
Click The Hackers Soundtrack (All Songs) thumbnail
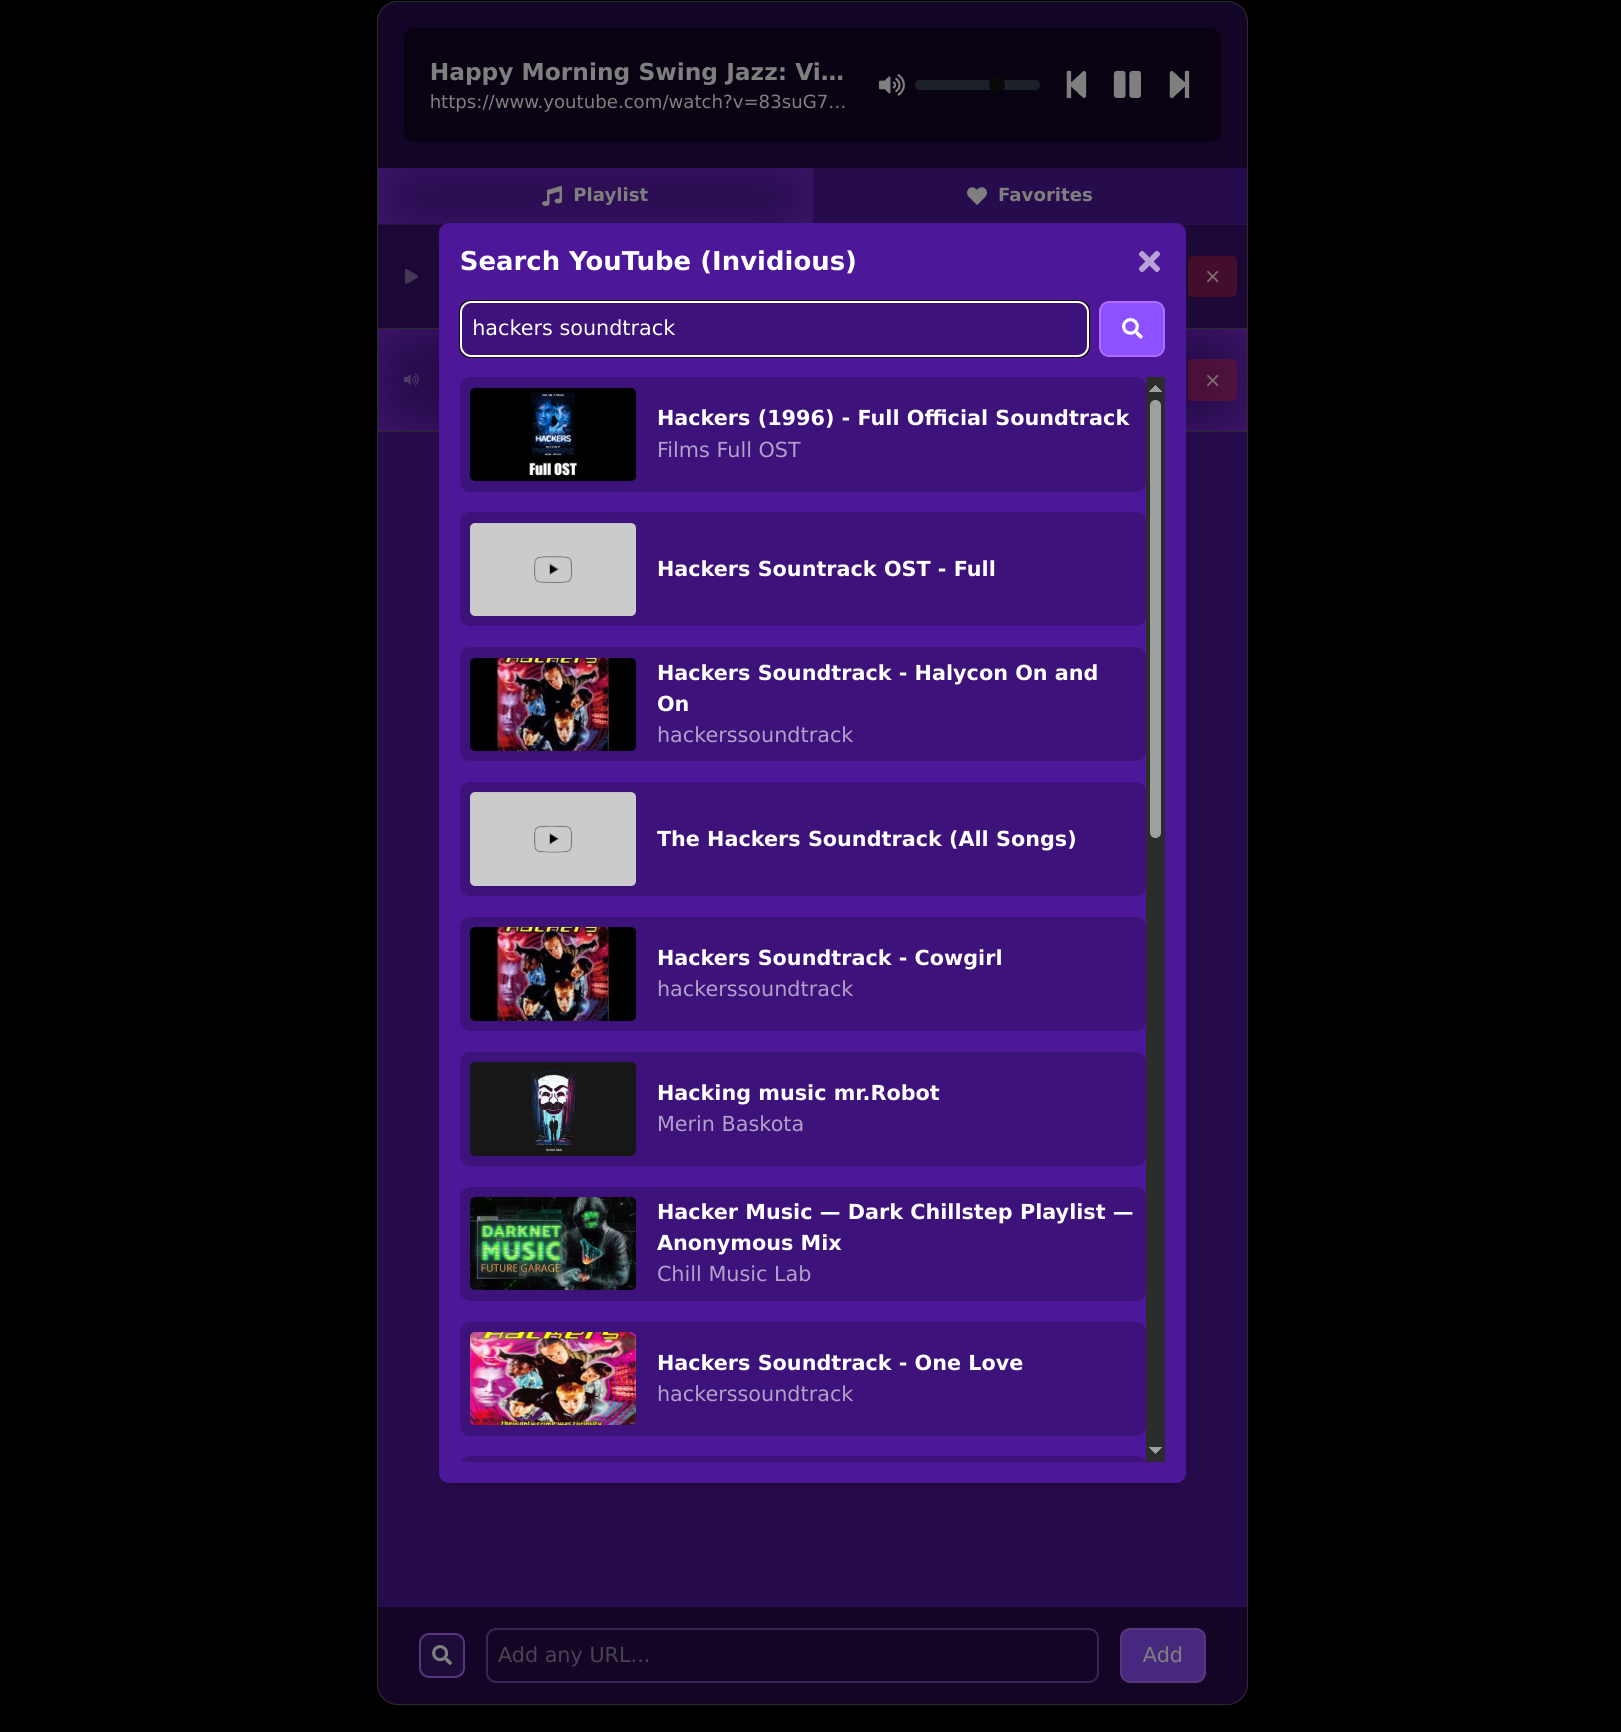553,839
